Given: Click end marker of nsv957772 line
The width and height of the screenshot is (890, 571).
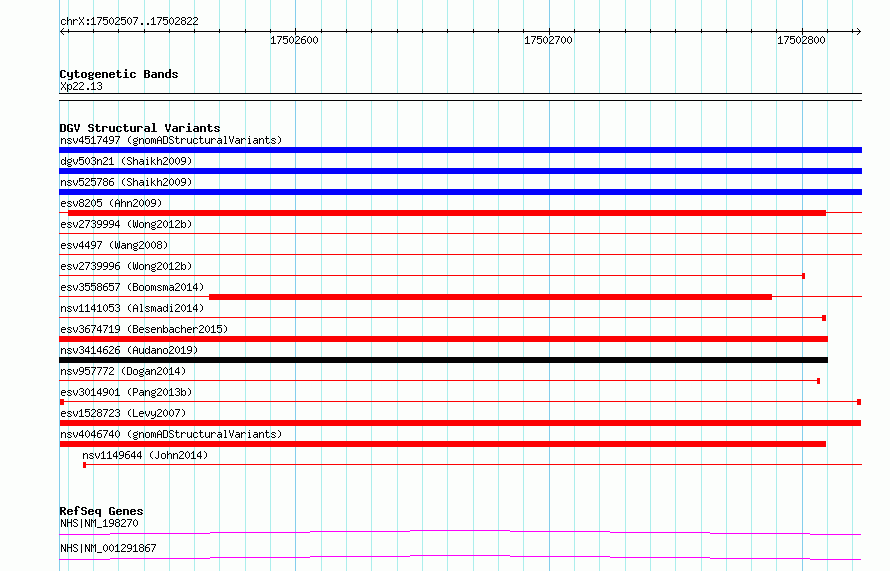Looking at the screenshot, I should pyautogui.click(x=818, y=381).
